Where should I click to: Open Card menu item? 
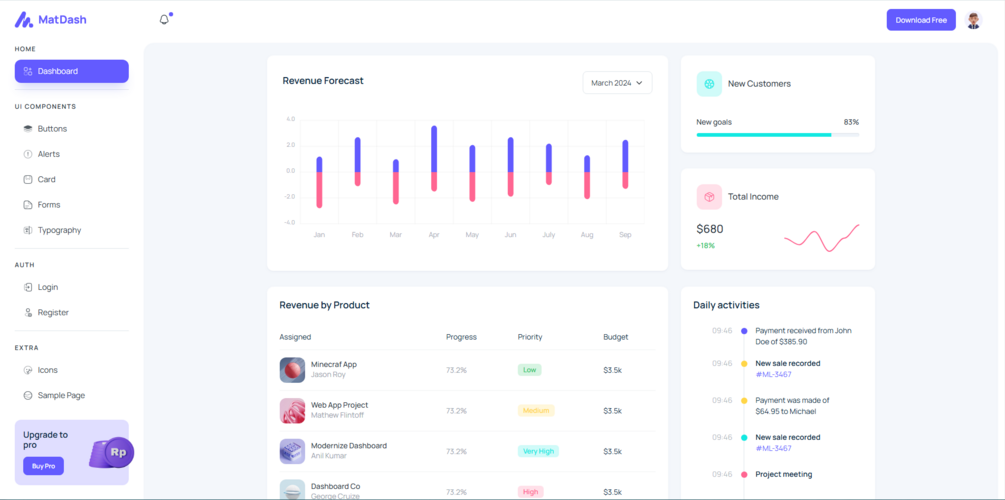pyautogui.click(x=72, y=179)
